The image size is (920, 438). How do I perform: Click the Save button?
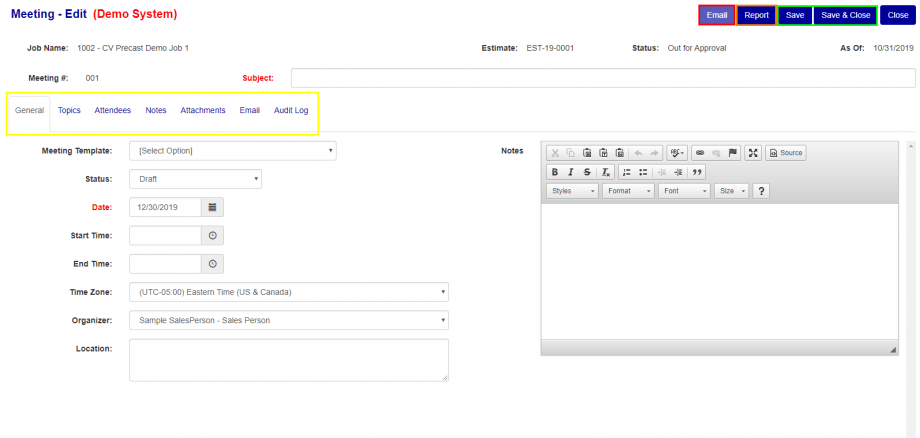tap(795, 15)
